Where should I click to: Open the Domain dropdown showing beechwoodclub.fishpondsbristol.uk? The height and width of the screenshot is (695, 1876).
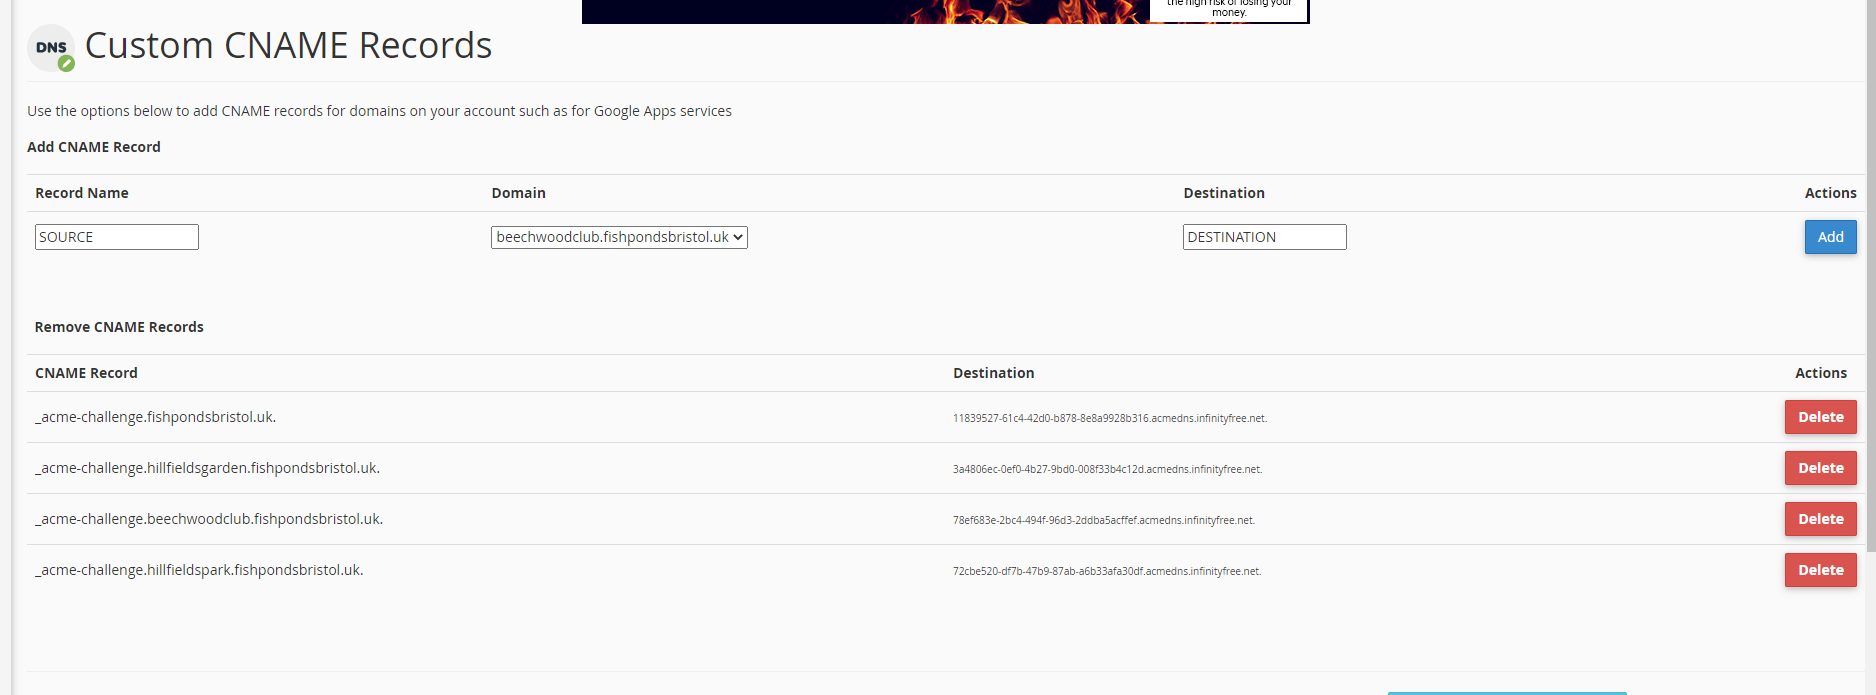pyautogui.click(x=619, y=237)
